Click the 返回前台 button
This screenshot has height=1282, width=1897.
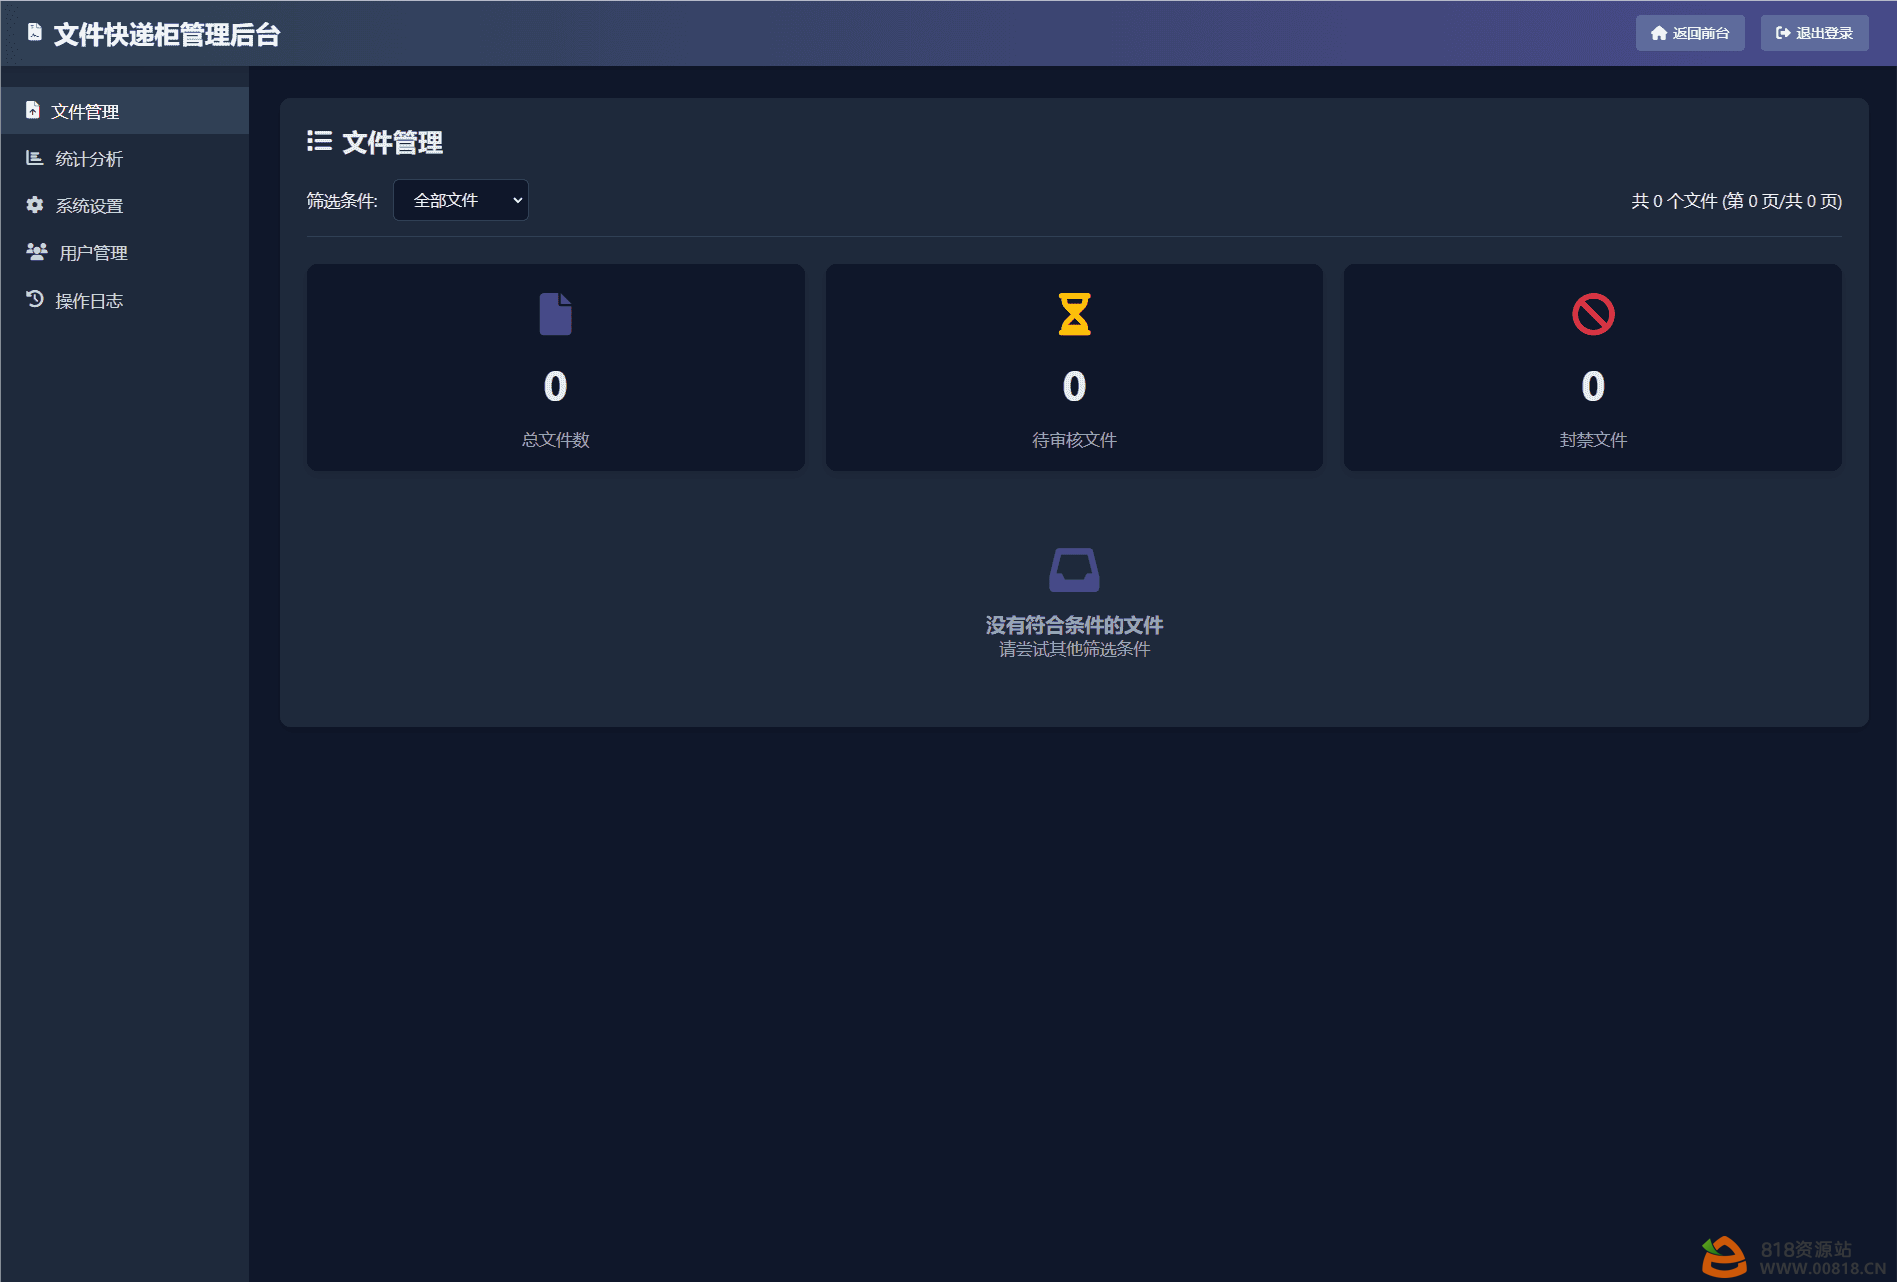(x=1690, y=33)
